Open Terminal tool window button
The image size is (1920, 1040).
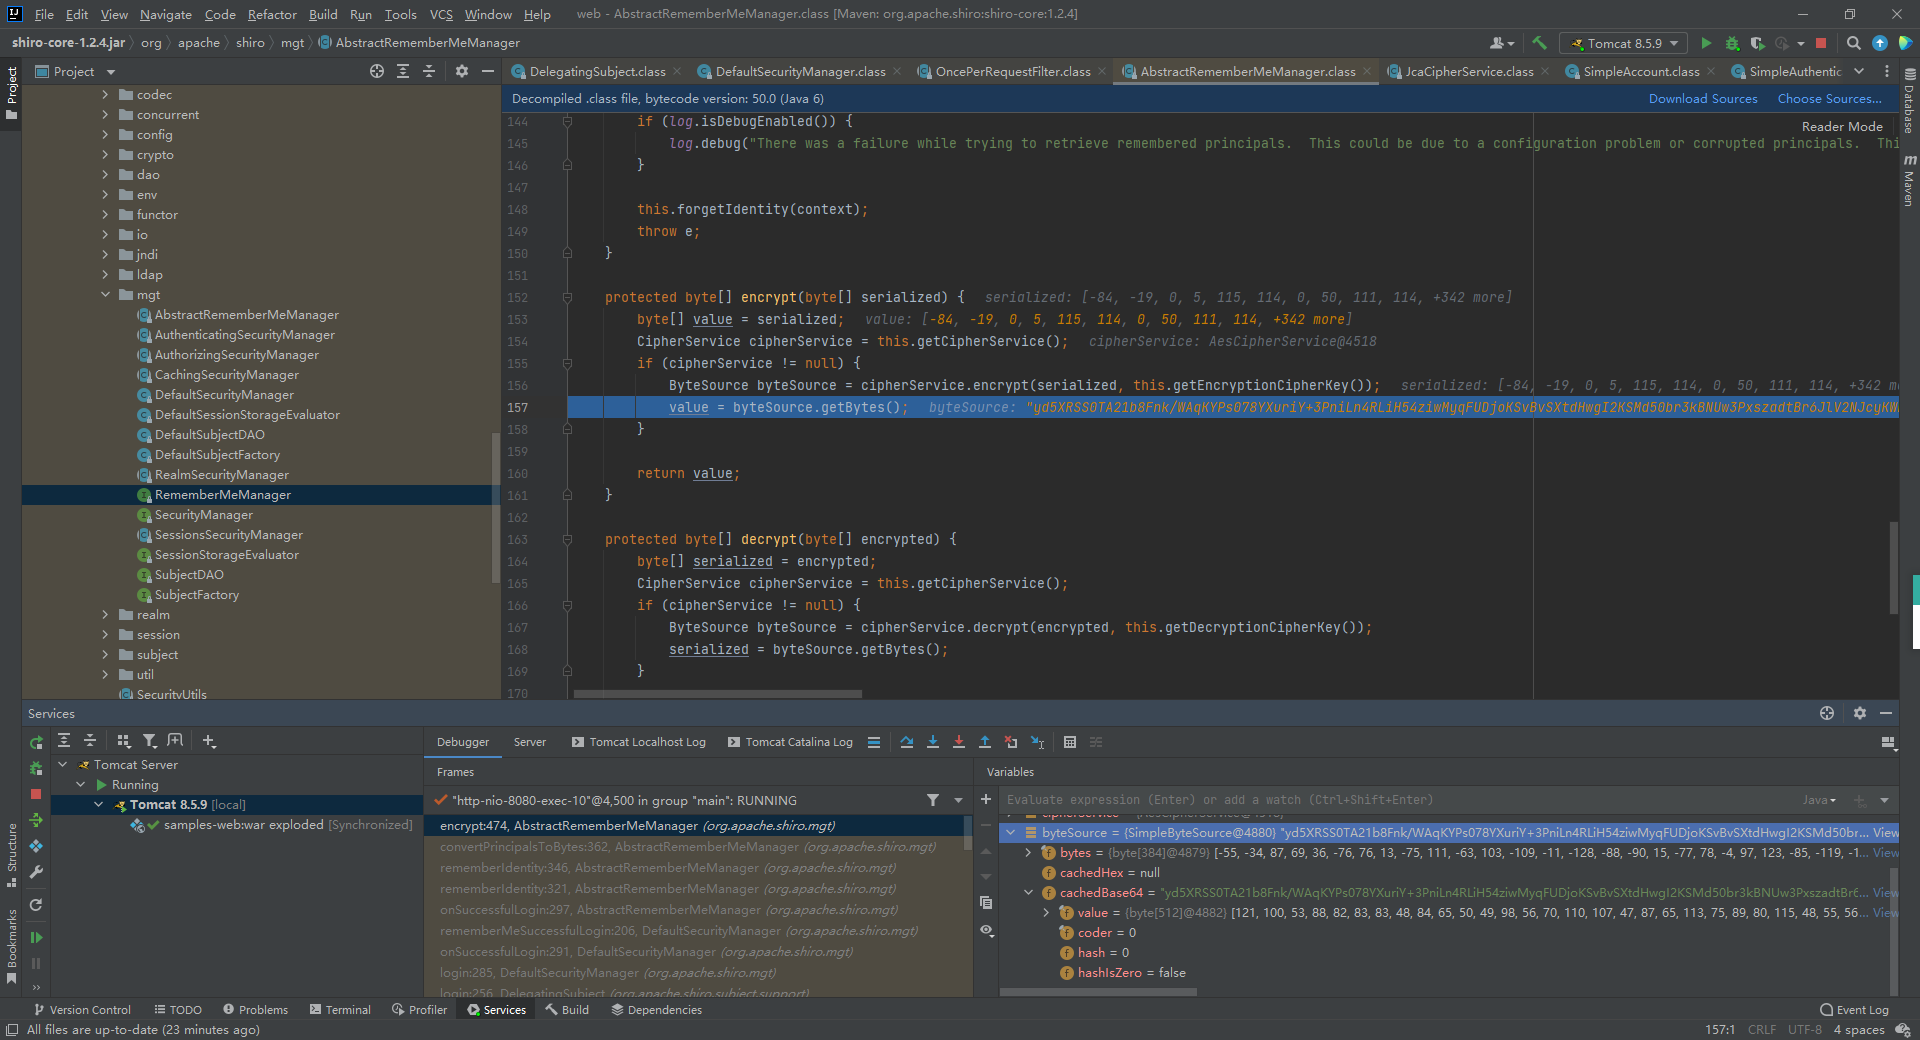(x=340, y=1010)
